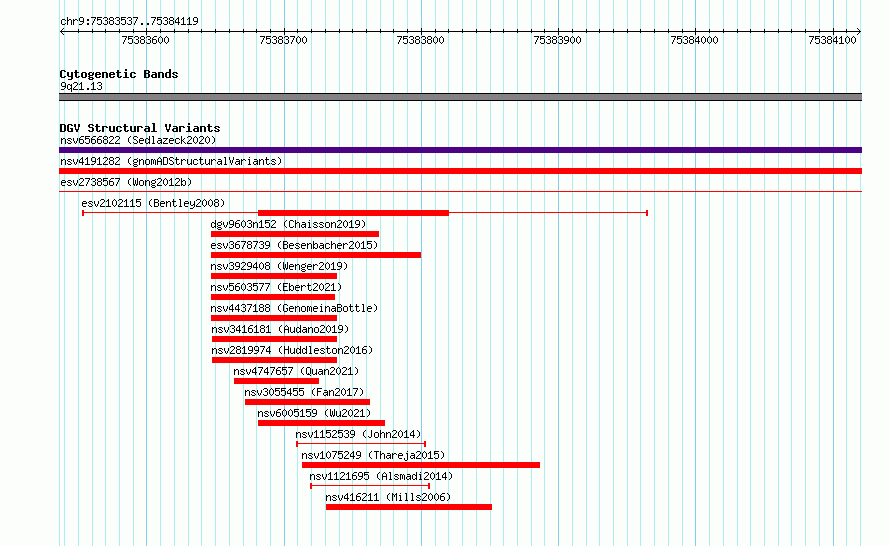The height and width of the screenshot is (546, 890).
Task: Select the thick red esv2102115 bar
Action: click(x=353, y=213)
